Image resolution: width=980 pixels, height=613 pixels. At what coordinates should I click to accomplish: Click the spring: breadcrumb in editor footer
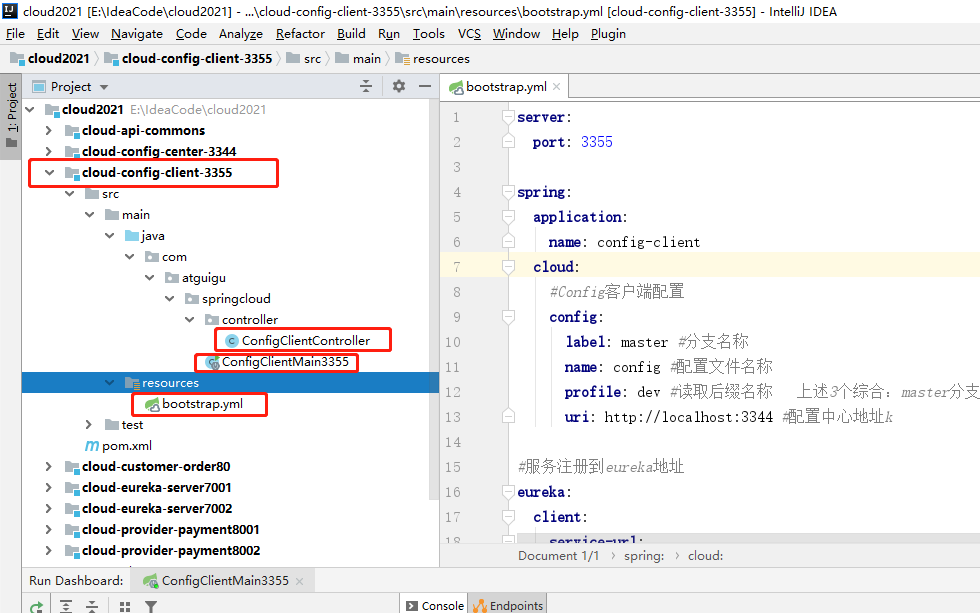coord(644,556)
